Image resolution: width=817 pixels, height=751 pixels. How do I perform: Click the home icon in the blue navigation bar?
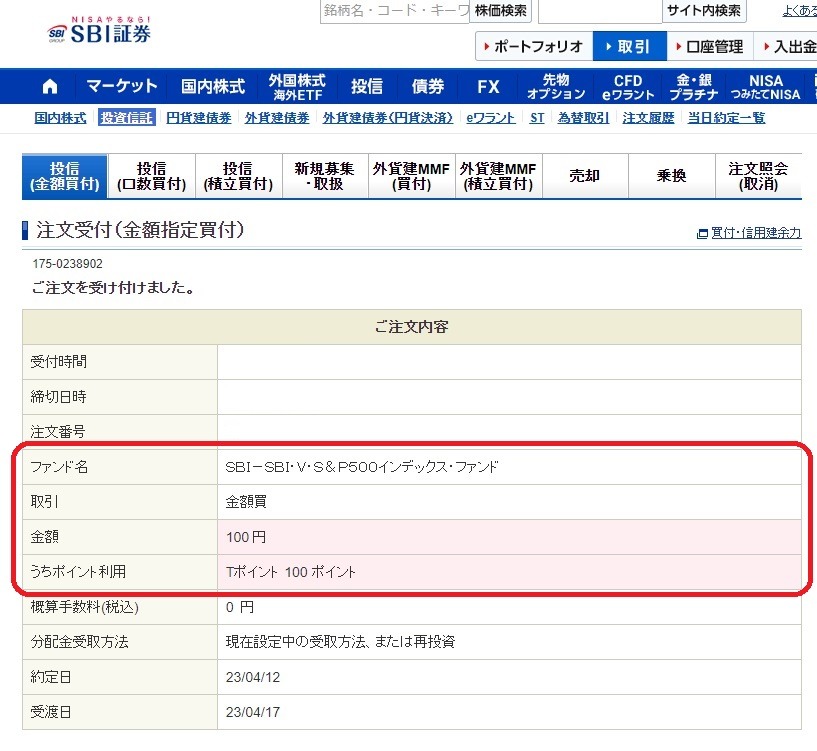50,87
